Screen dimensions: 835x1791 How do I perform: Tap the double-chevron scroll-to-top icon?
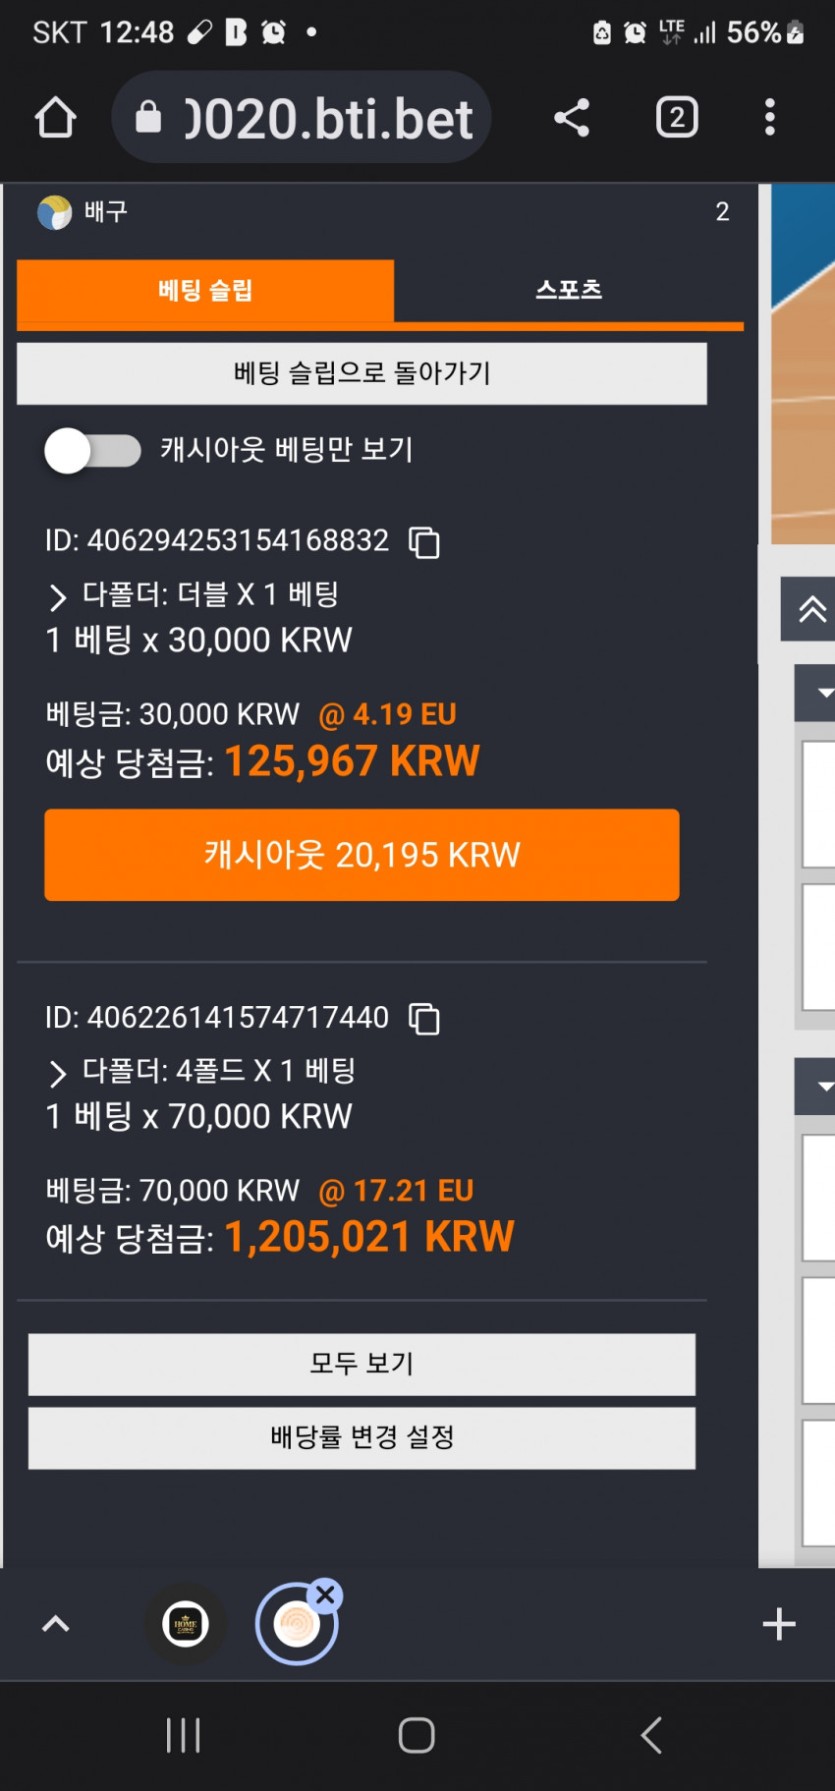811,609
